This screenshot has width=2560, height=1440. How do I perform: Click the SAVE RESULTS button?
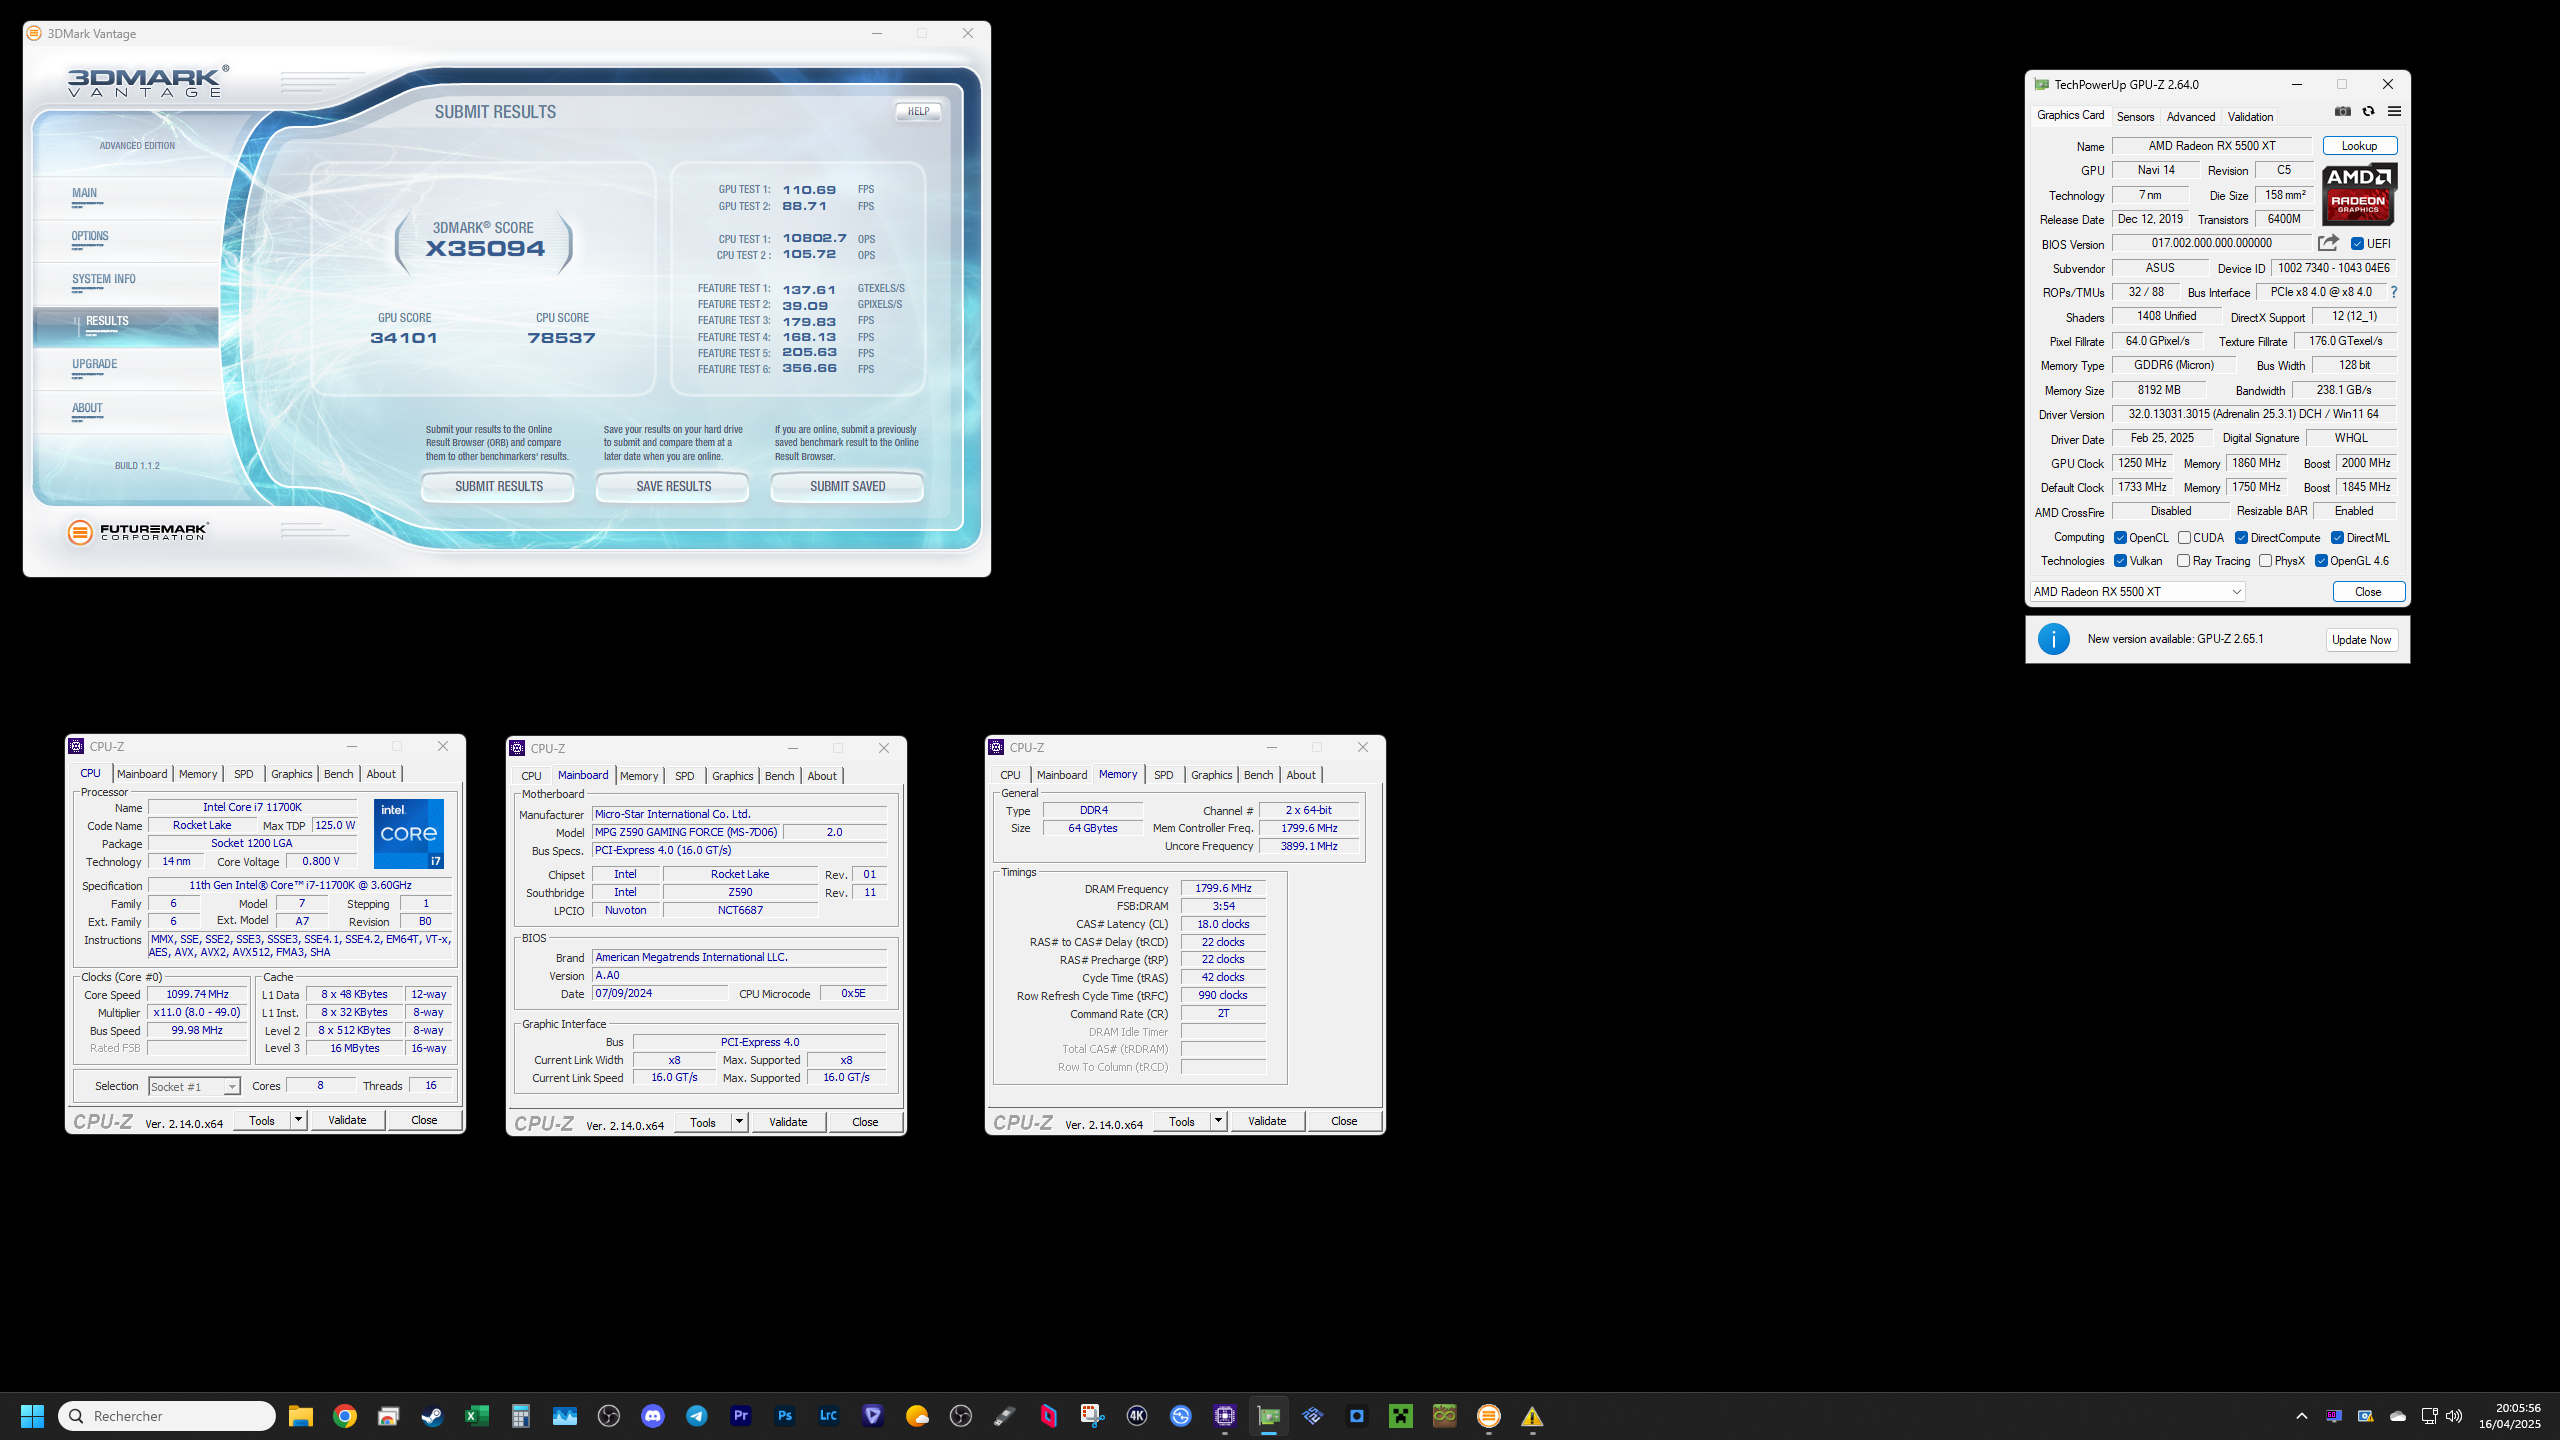coord(673,487)
